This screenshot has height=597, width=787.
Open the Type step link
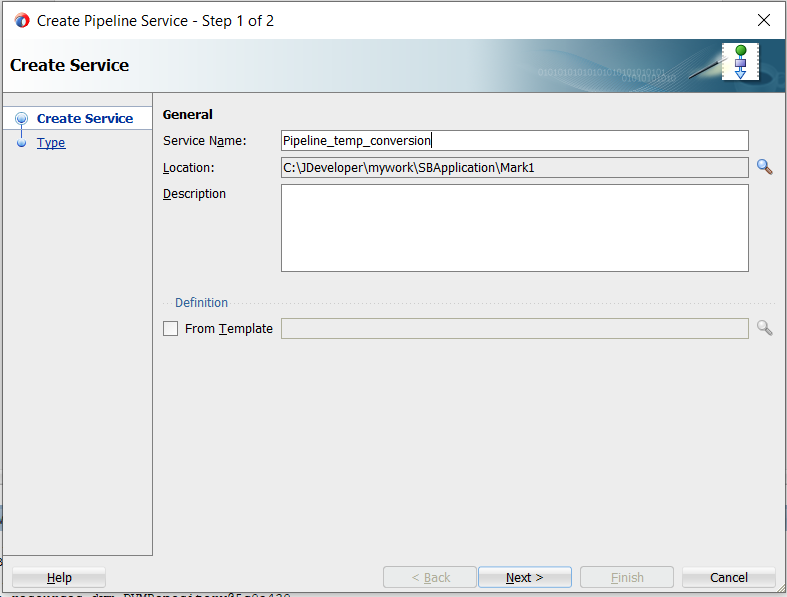click(x=51, y=143)
